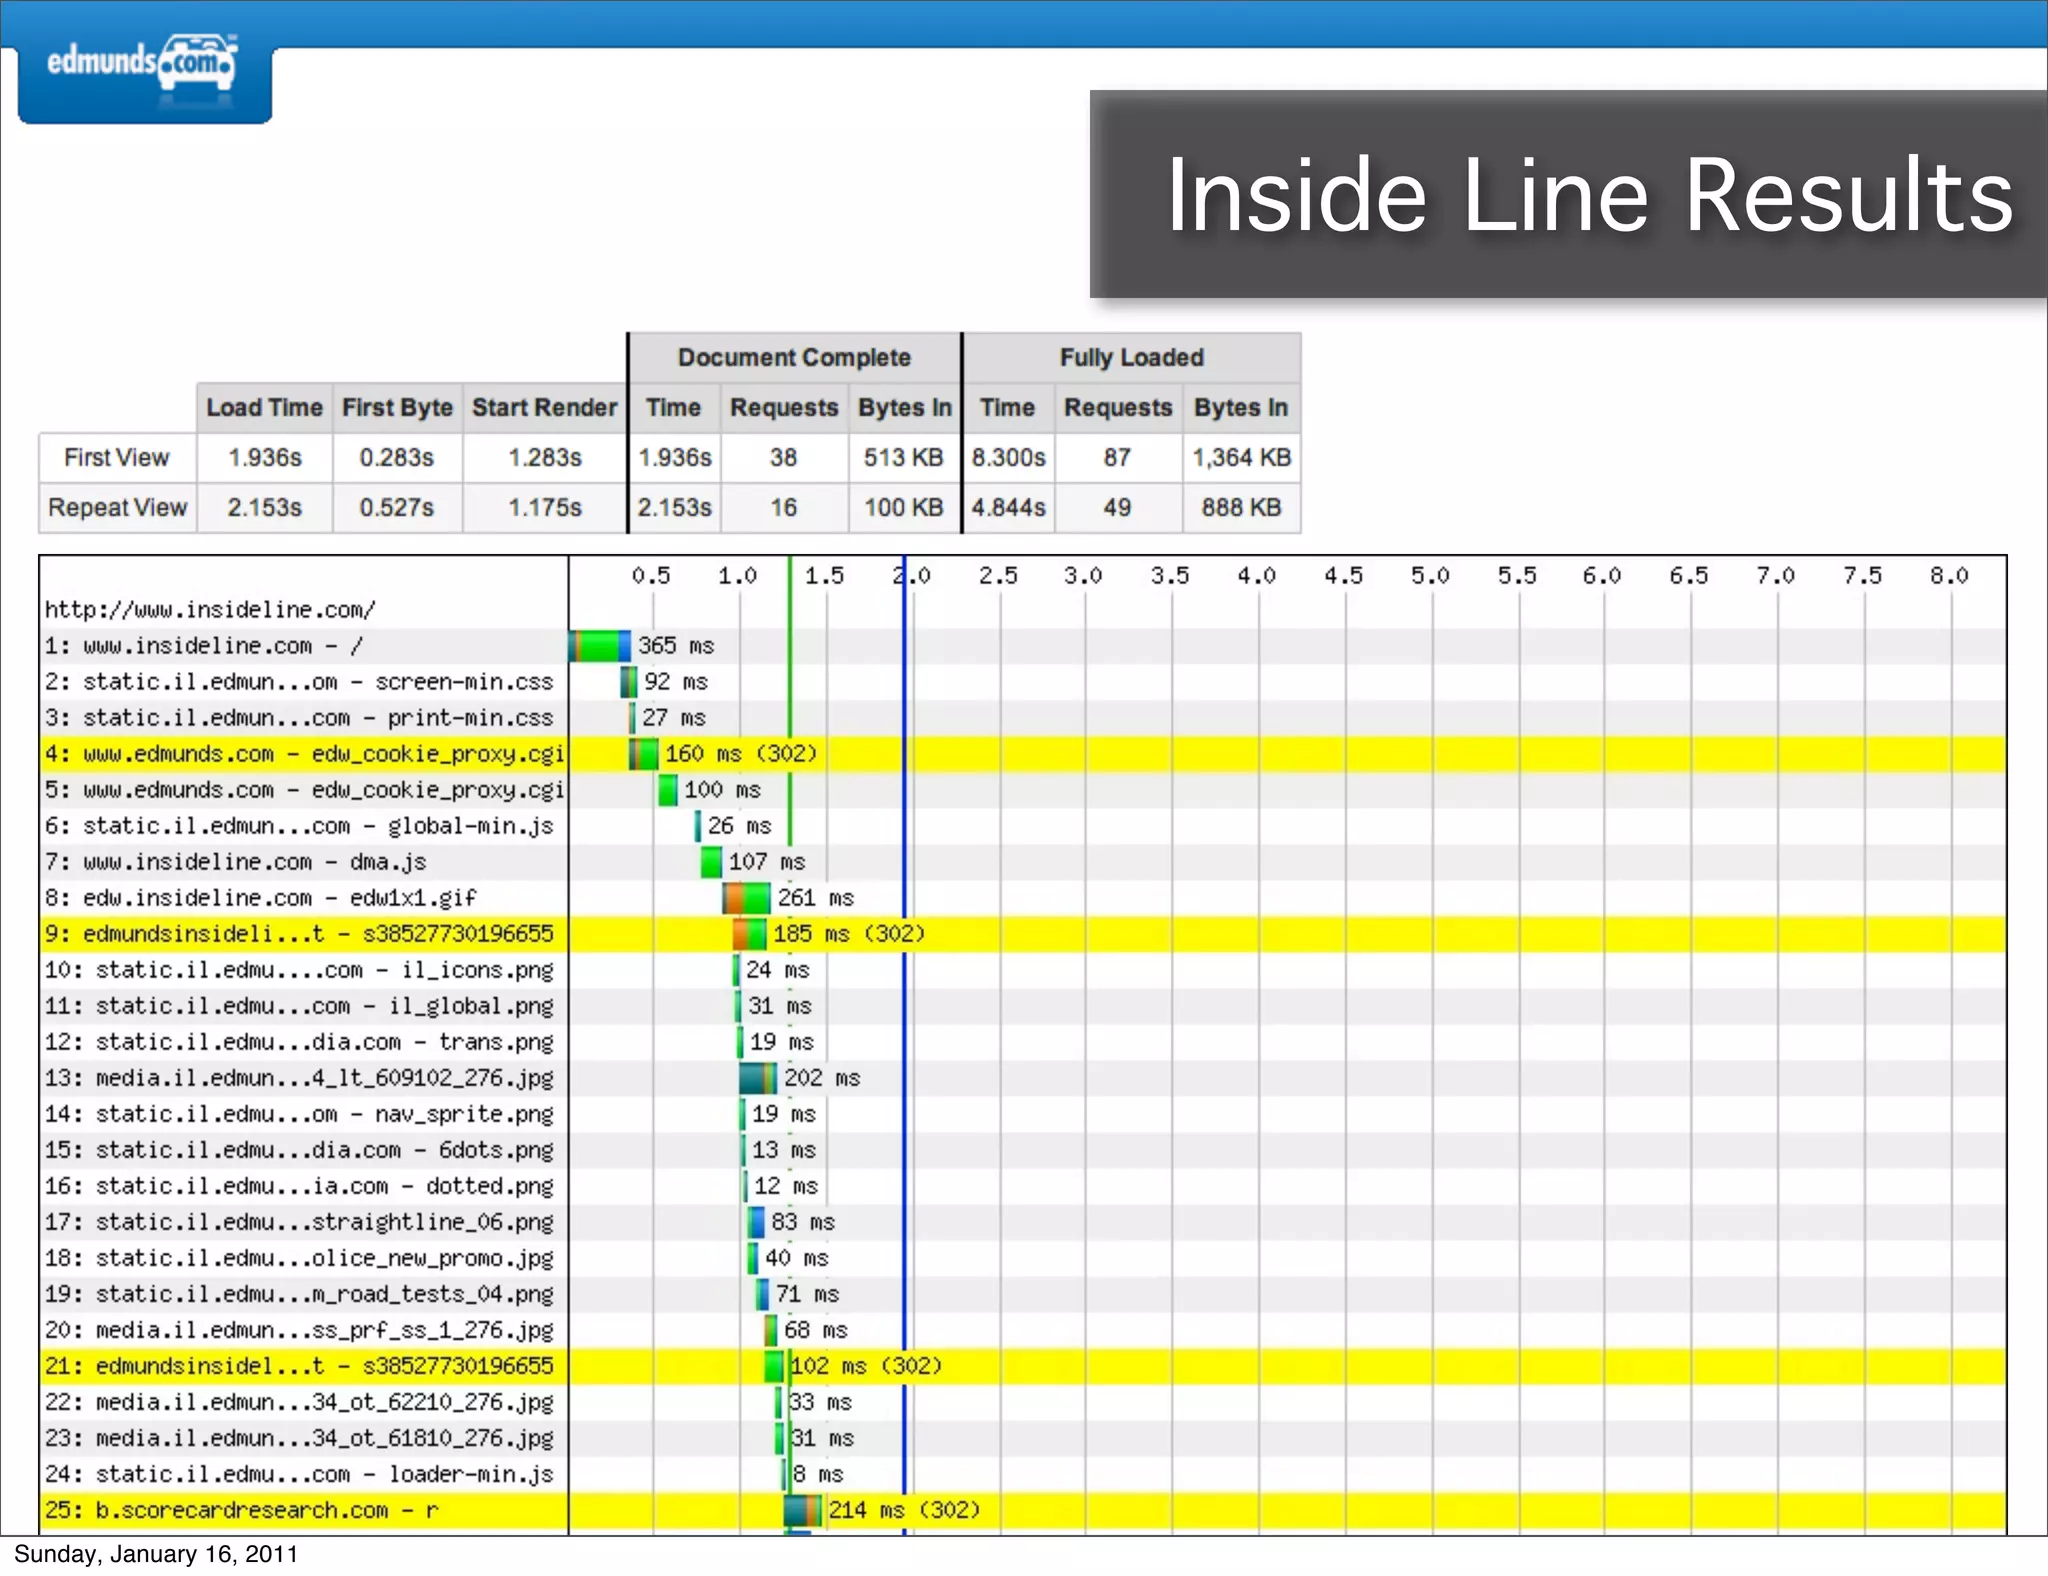Click the 4.0 second timeline tick
2048x1576 pixels.
pos(1257,575)
